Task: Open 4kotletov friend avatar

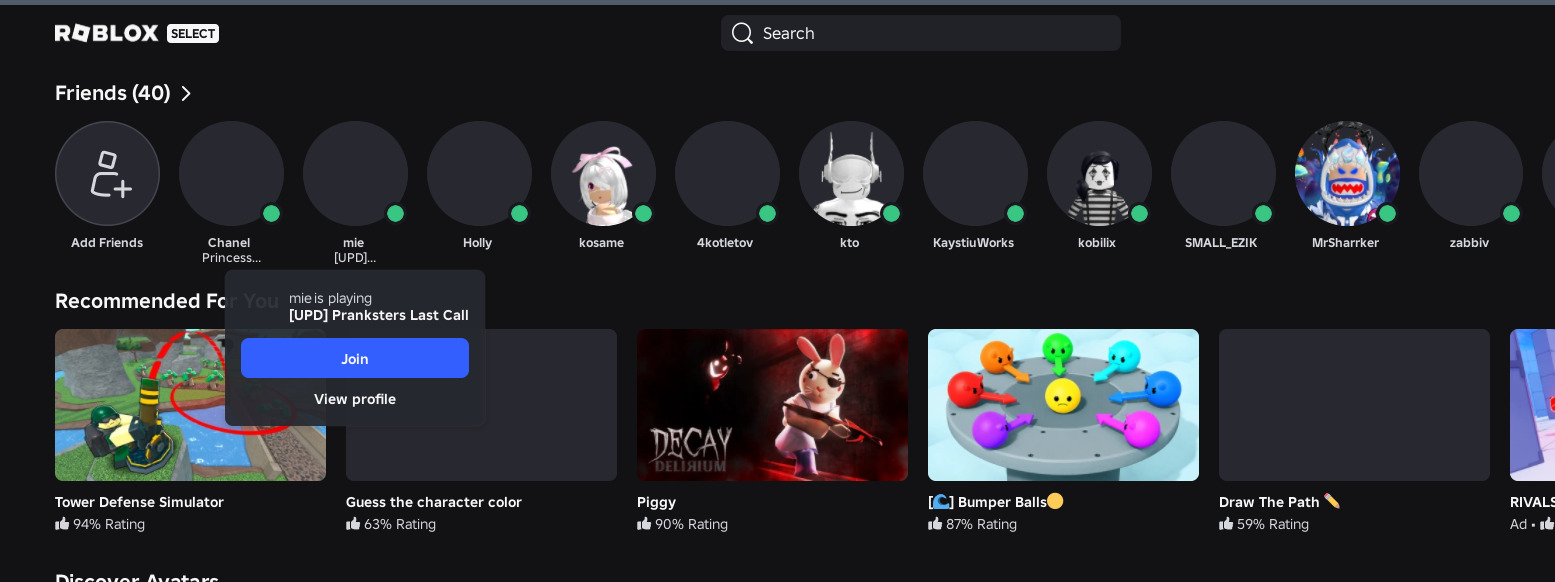Action: click(x=727, y=174)
